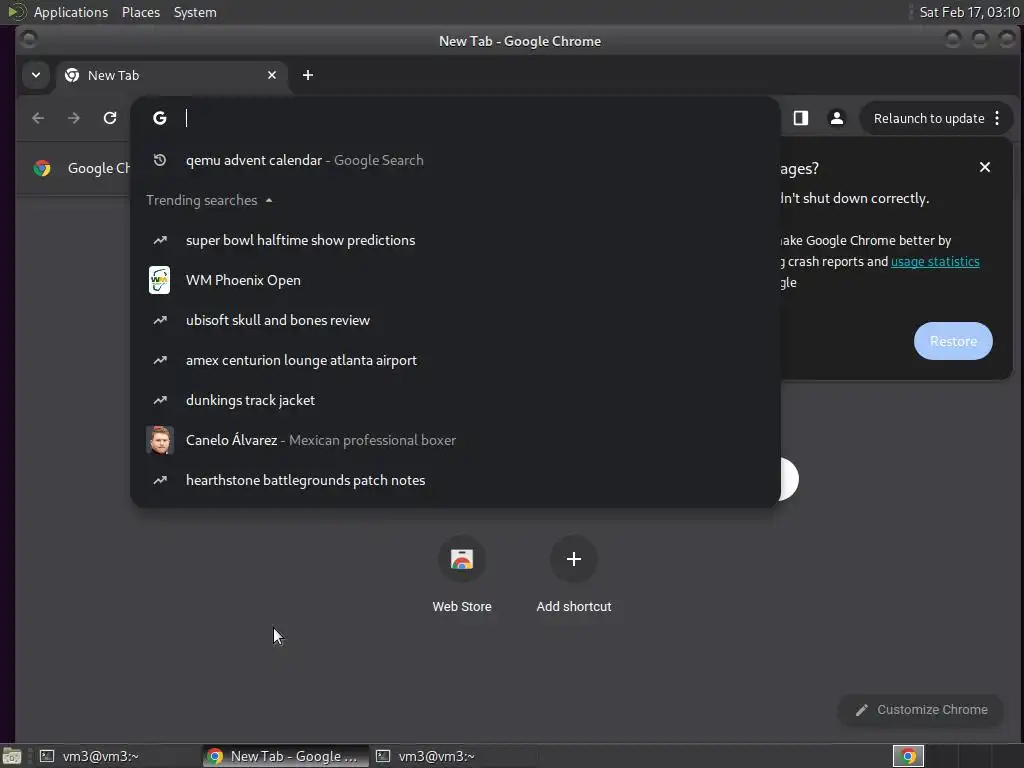Click the Chrome icon in the system tray

(x=908, y=756)
